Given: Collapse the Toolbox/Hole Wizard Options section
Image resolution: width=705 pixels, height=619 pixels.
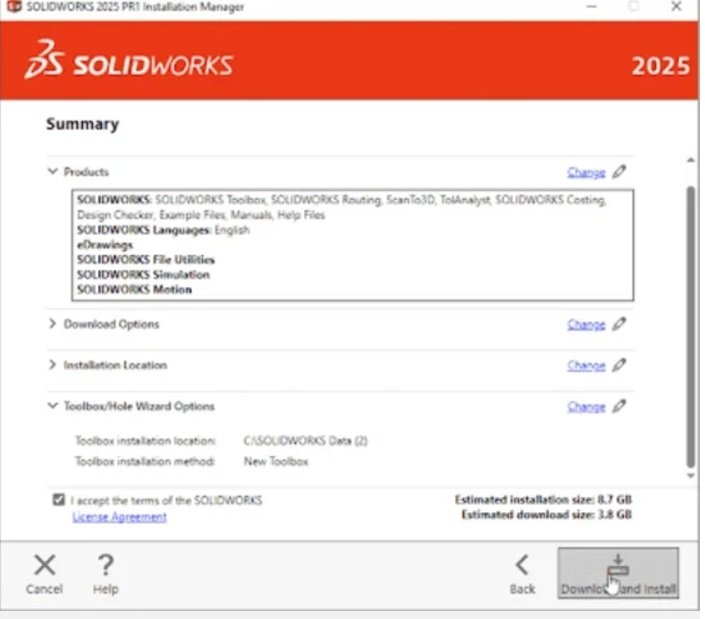Looking at the screenshot, I should (x=53, y=405).
